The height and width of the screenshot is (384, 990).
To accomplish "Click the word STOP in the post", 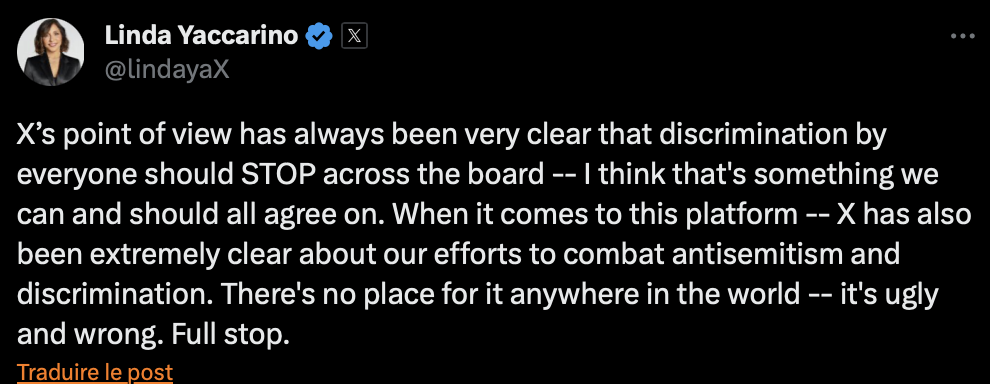I will 278,175.
